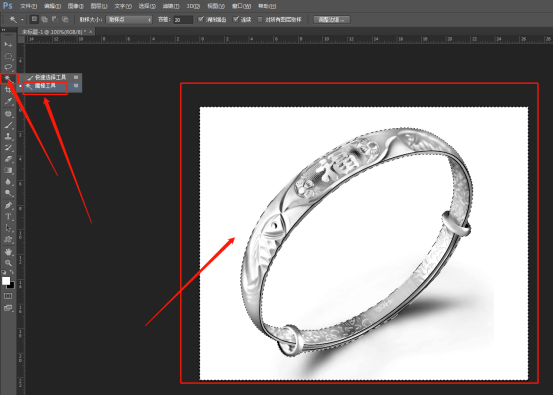The height and width of the screenshot is (395, 553).
Task: Click the Refine Edge button
Action: click(332, 20)
